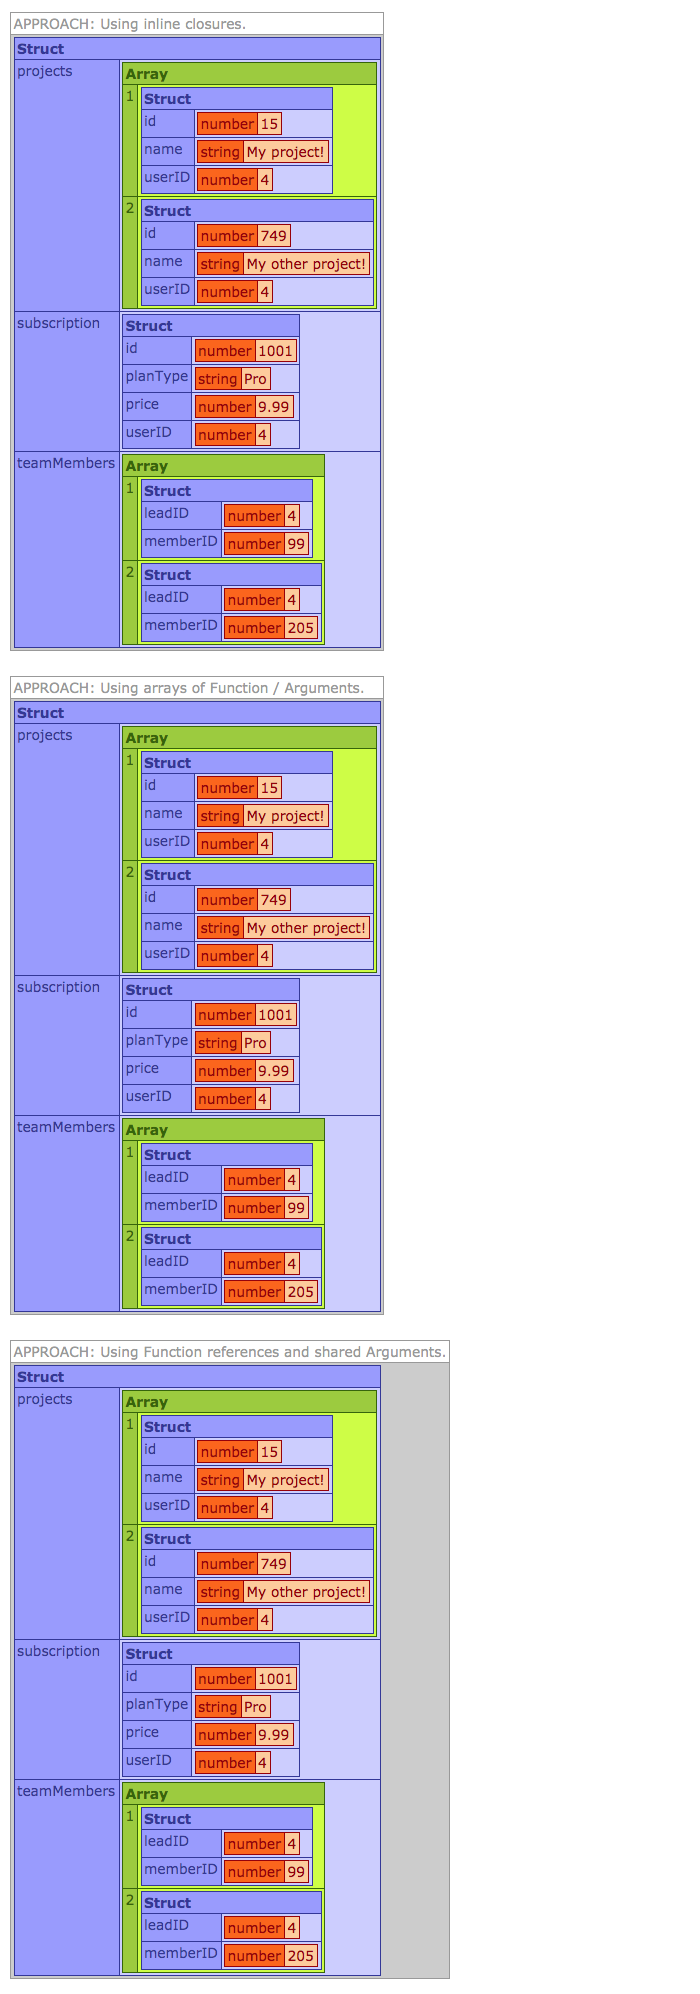Click 'Using Function references and shared Arguments' label
Image resolution: width=700 pixels, height=1994 pixels.
(x=230, y=1352)
